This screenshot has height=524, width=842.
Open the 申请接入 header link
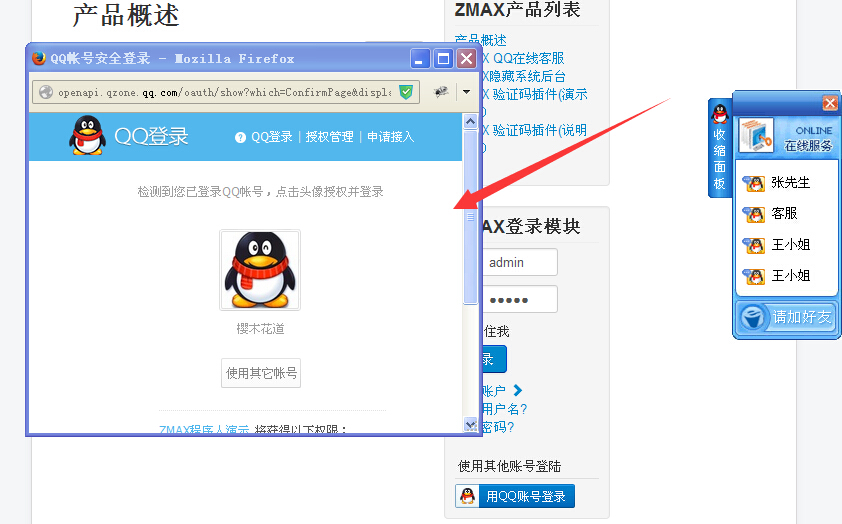click(390, 137)
